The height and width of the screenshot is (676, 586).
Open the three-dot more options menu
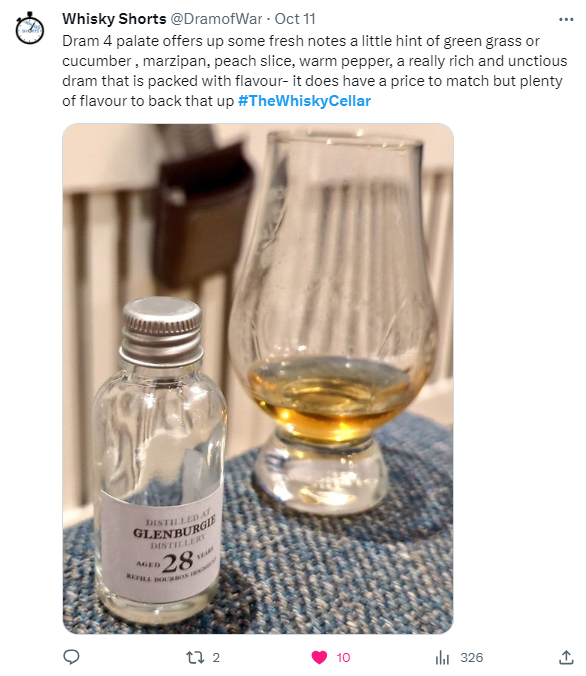pyautogui.click(x=566, y=19)
